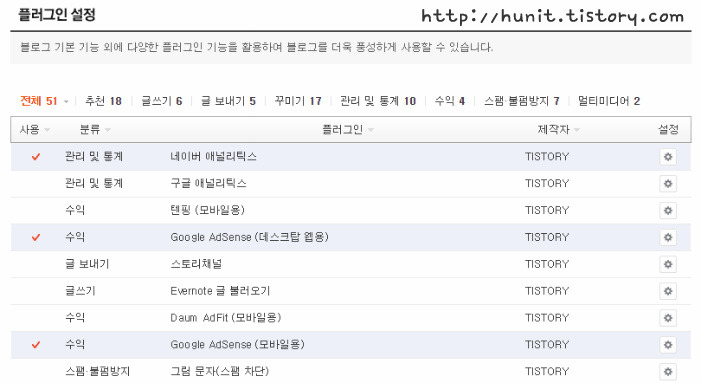The image size is (701, 383).
Task: Expand the 전체 51 dropdown arrow
Action: pos(66,101)
